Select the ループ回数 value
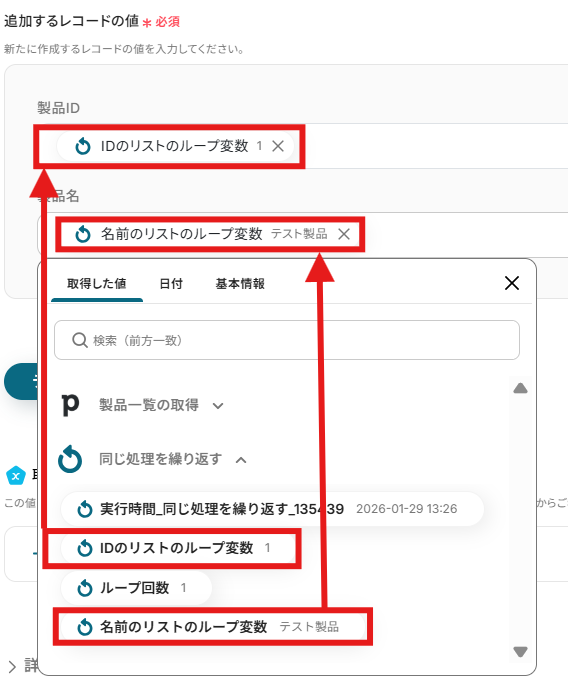This screenshot has width=568, height=682. (x=136, y=588)
